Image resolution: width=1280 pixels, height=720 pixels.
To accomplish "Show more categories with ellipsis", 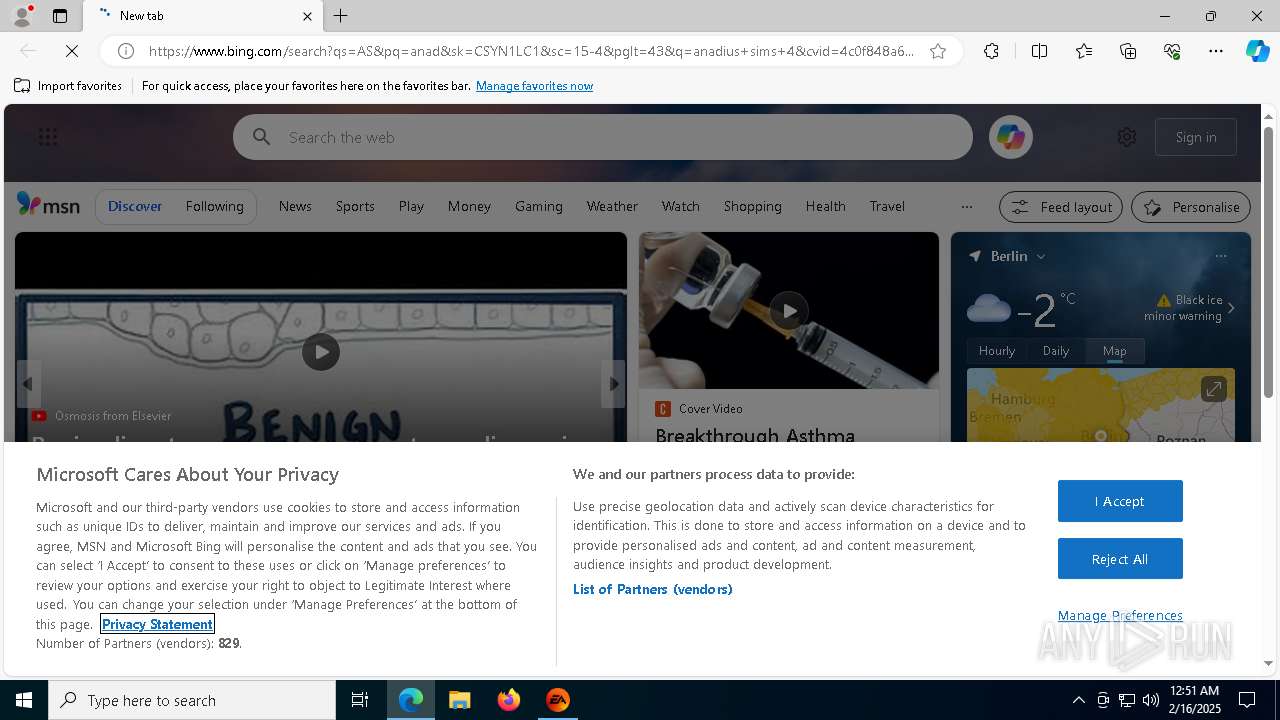I will click(966, 207).
